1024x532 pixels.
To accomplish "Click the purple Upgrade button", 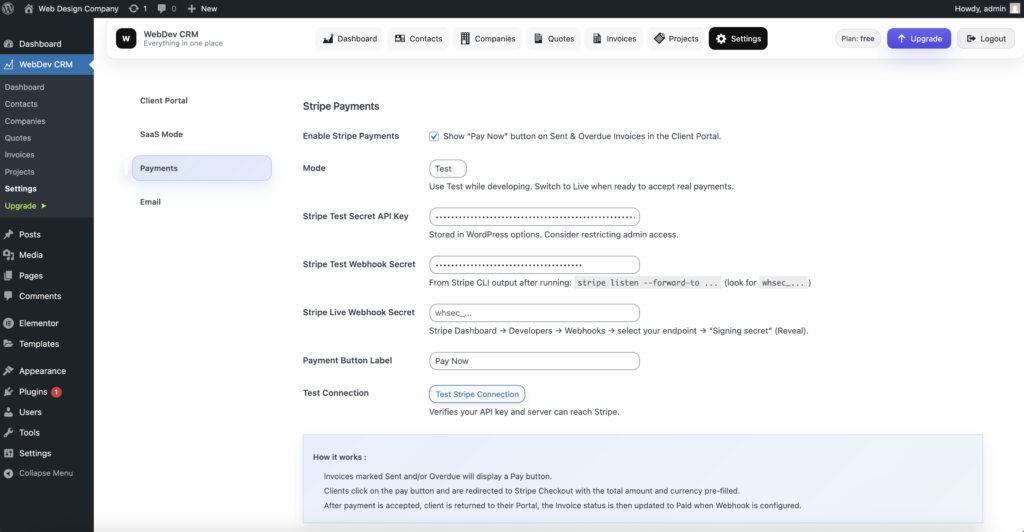I will pyautogui.click(x=919, y=39).
